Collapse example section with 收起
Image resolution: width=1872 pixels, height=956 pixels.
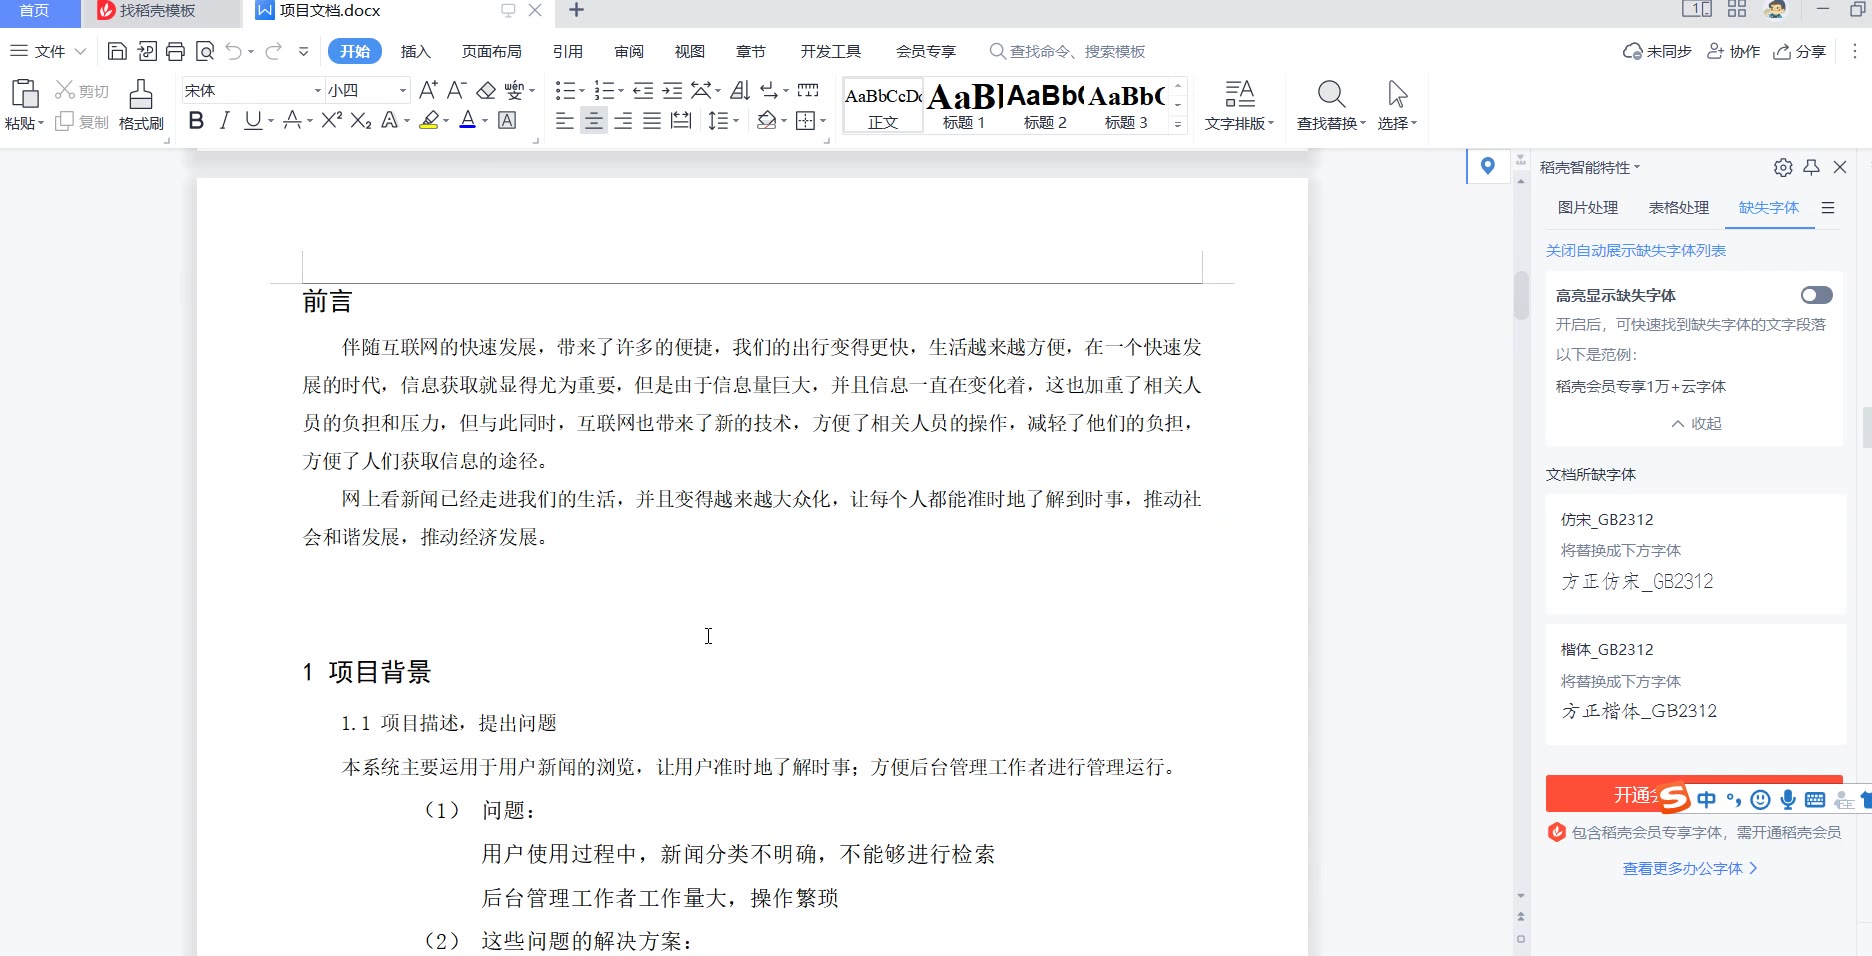[x=1696, y=424]
